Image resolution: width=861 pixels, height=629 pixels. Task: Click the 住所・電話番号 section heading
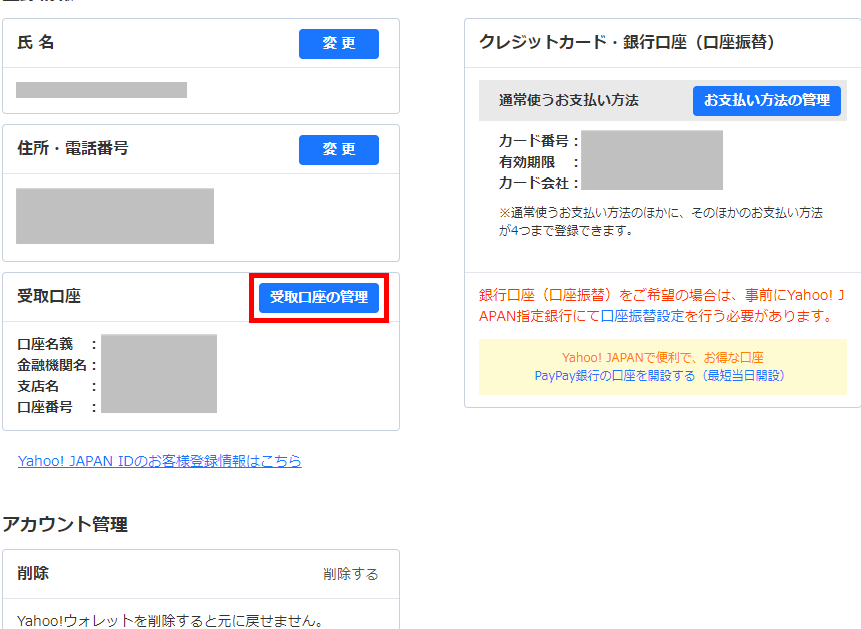(73, 148)
